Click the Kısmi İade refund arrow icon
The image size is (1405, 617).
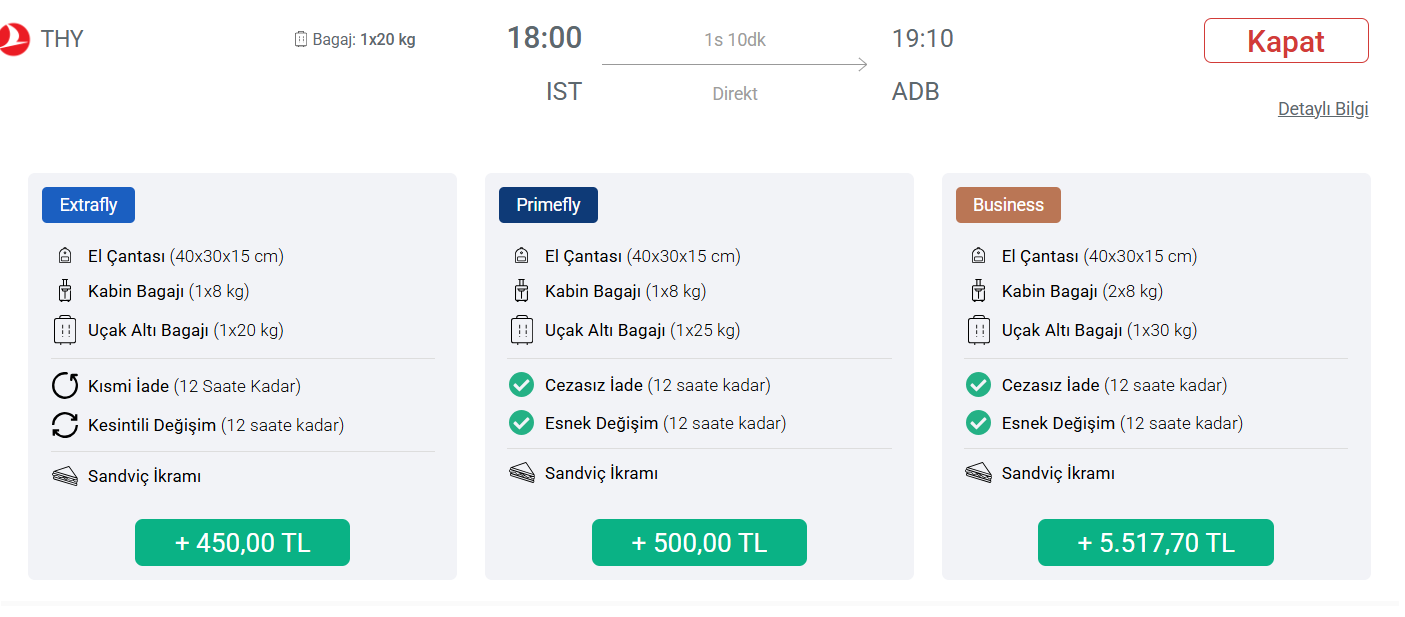click(65, 386)
